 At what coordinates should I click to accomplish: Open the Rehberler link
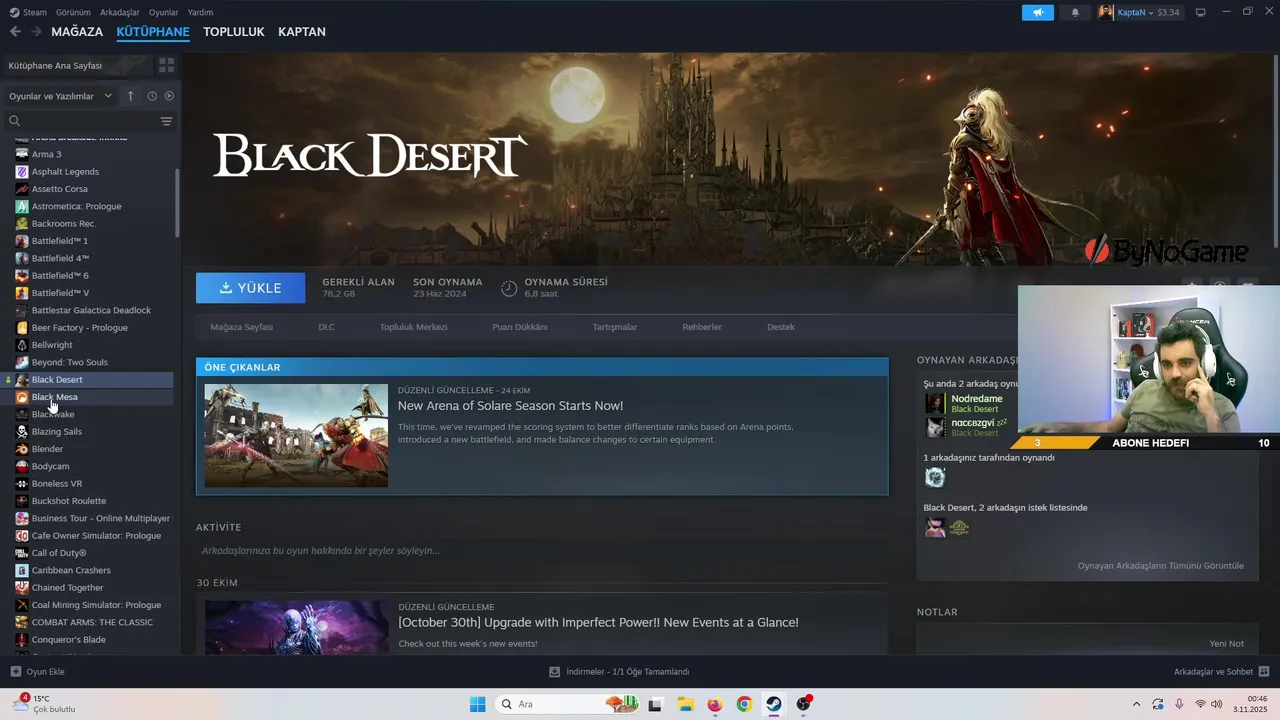702,327
